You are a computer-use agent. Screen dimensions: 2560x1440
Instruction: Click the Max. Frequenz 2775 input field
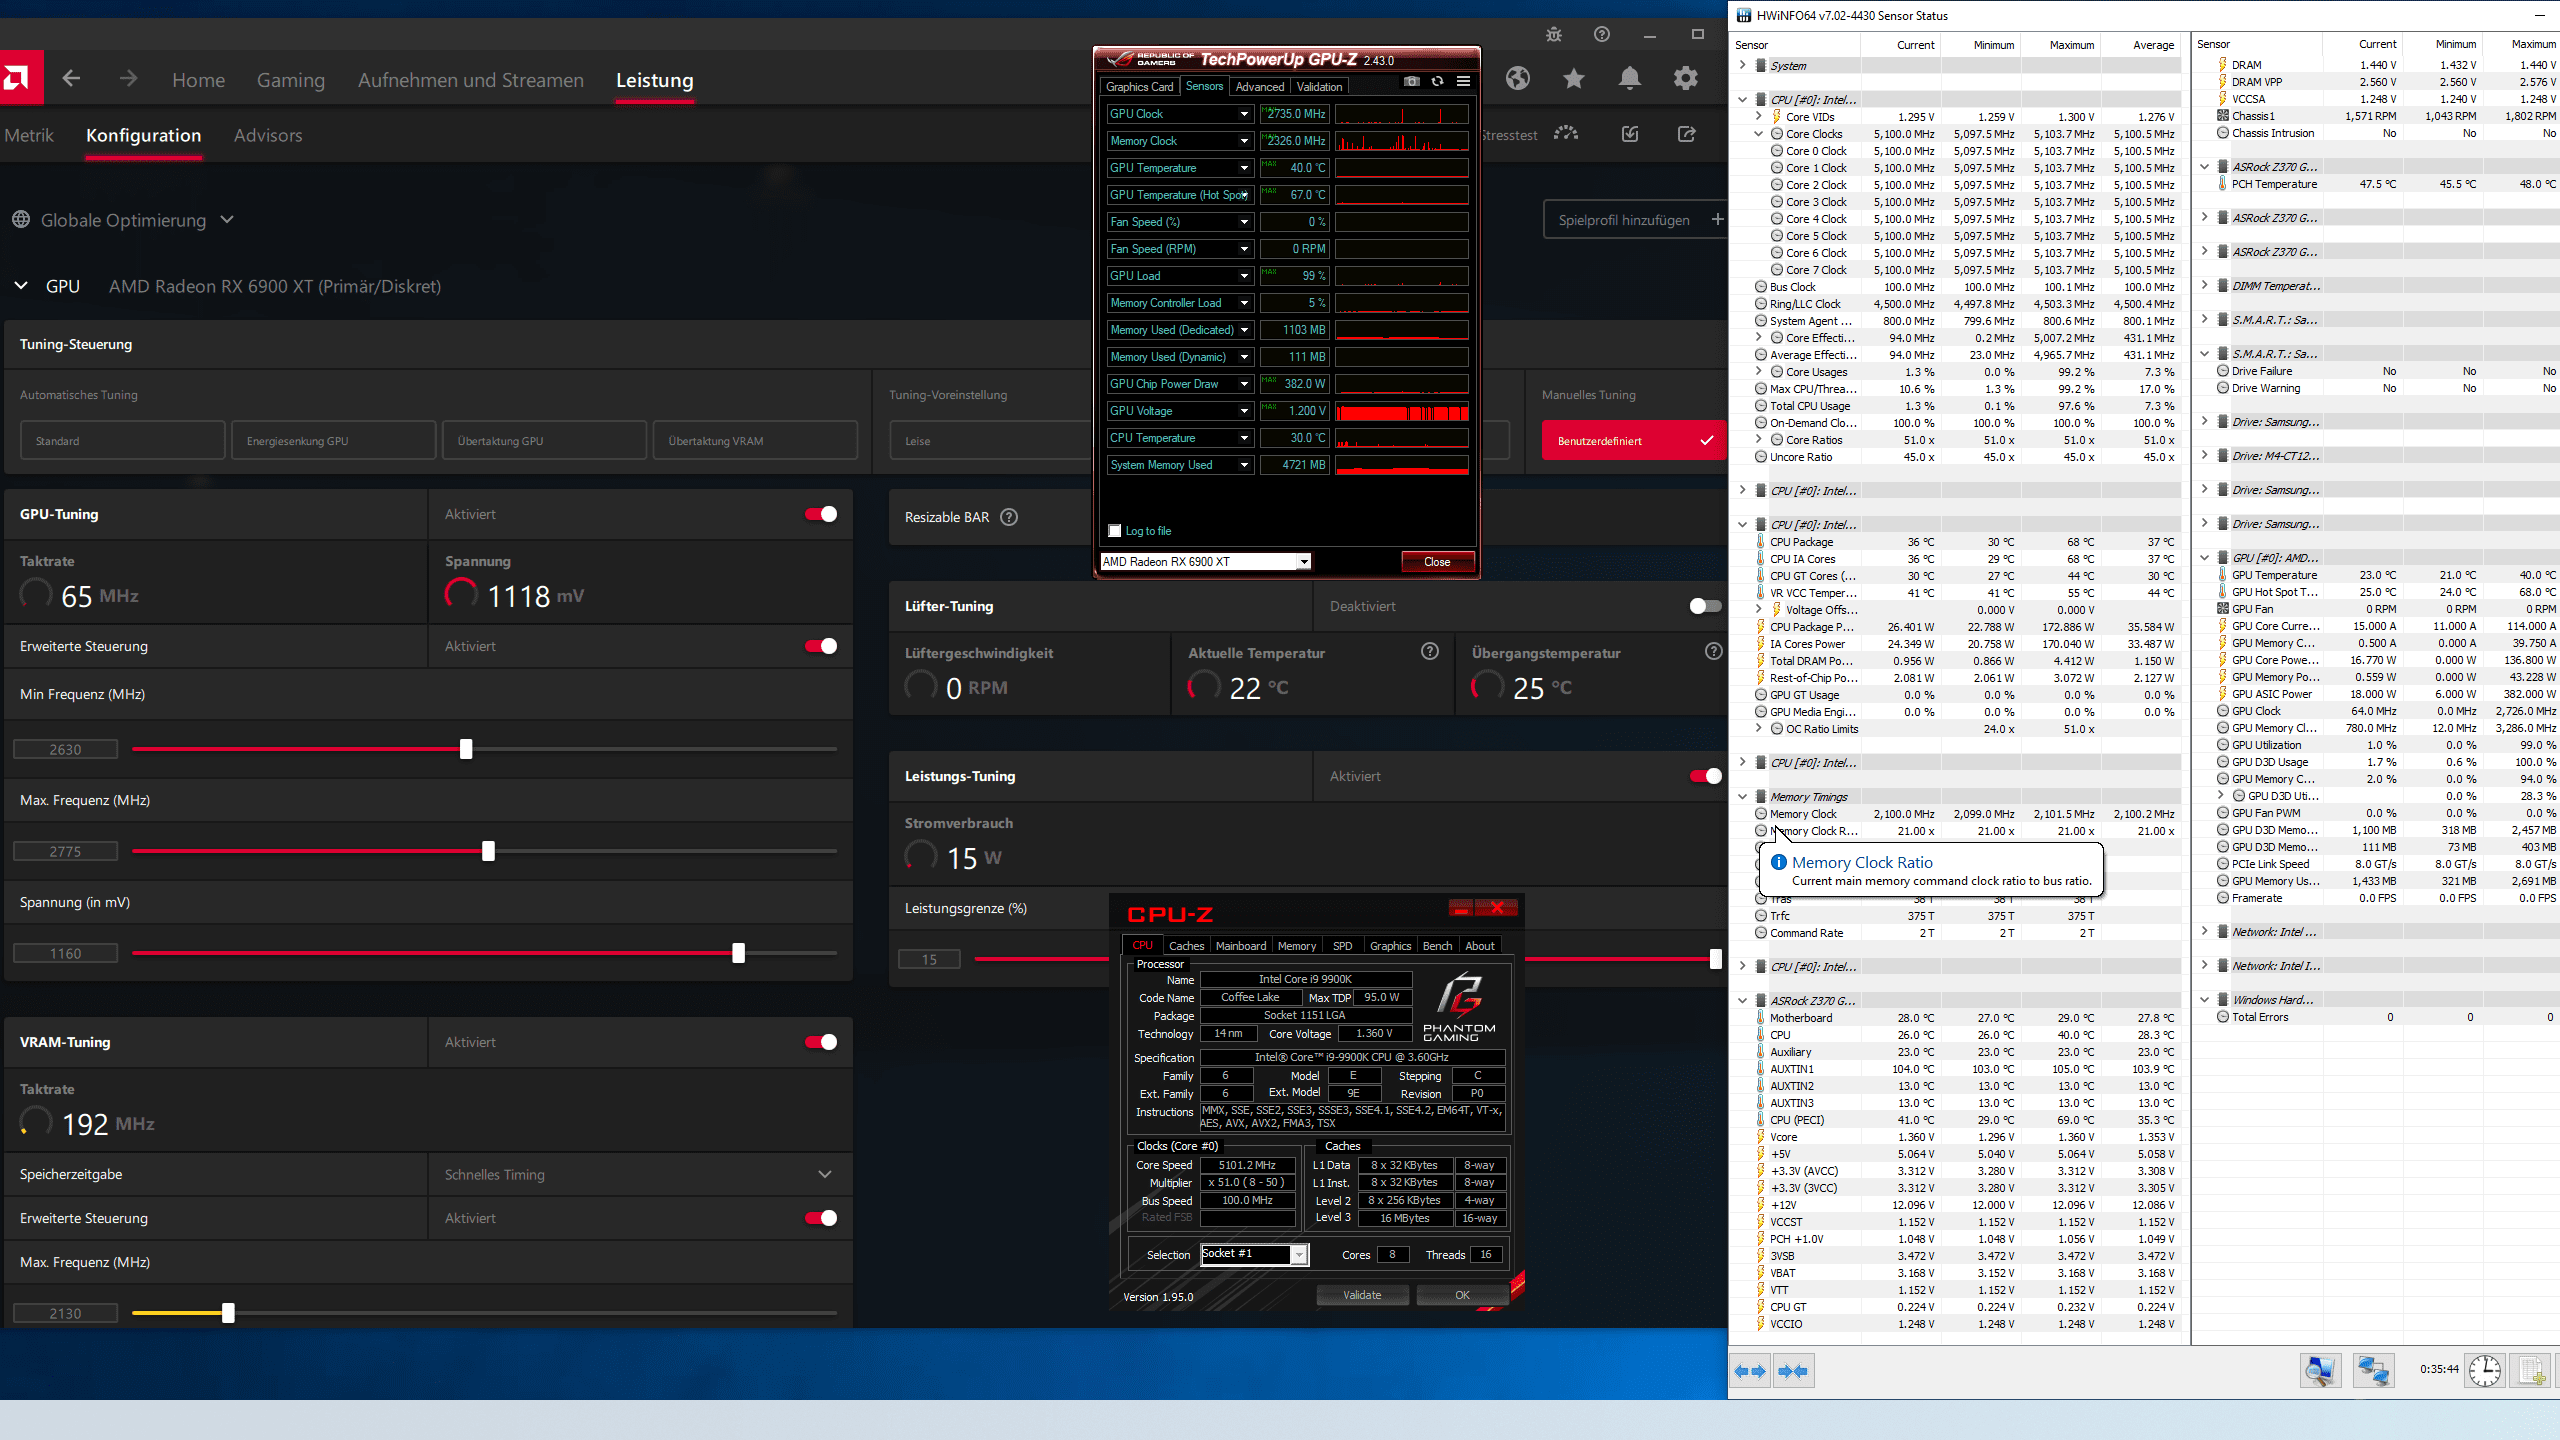tap(65, 851)
